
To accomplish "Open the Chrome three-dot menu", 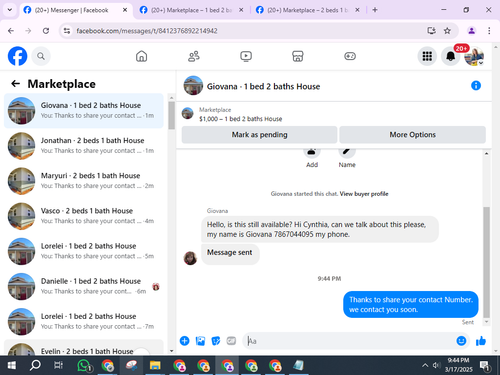I will [x=489, y=31].
